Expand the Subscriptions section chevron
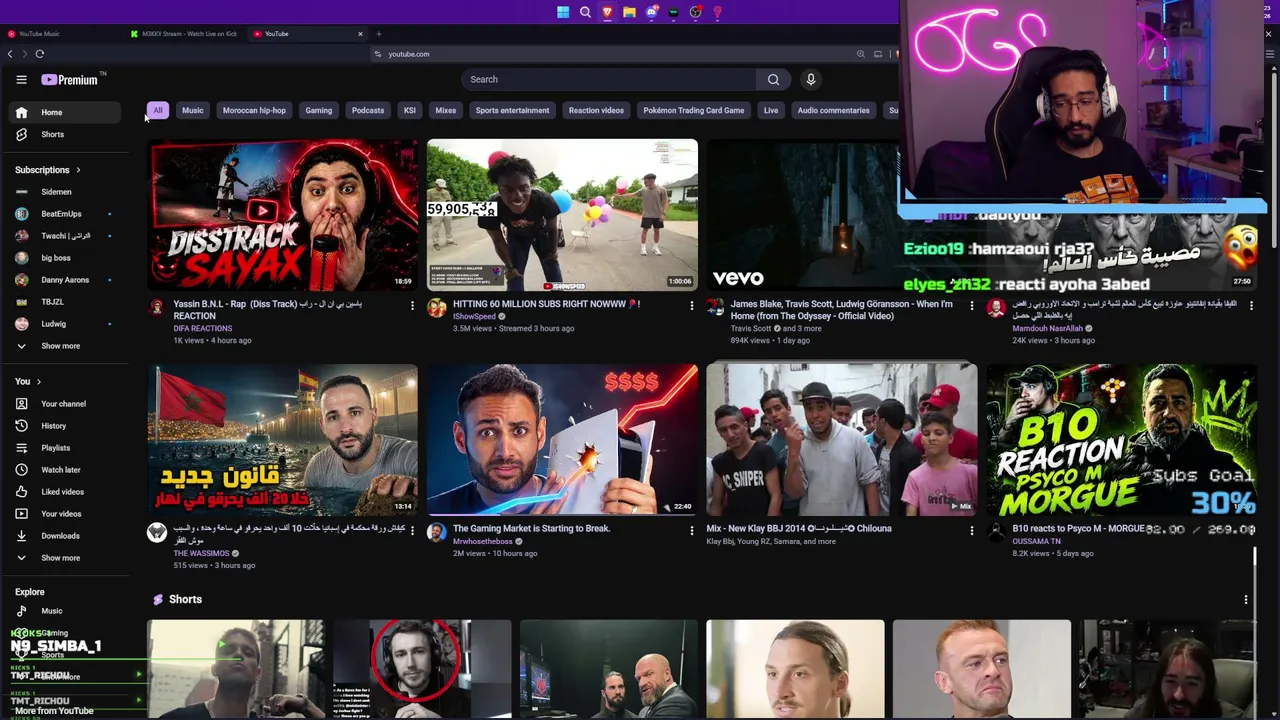Image resolution: width=1280 pixels, height=720 pixels. (x=78, y=170)
